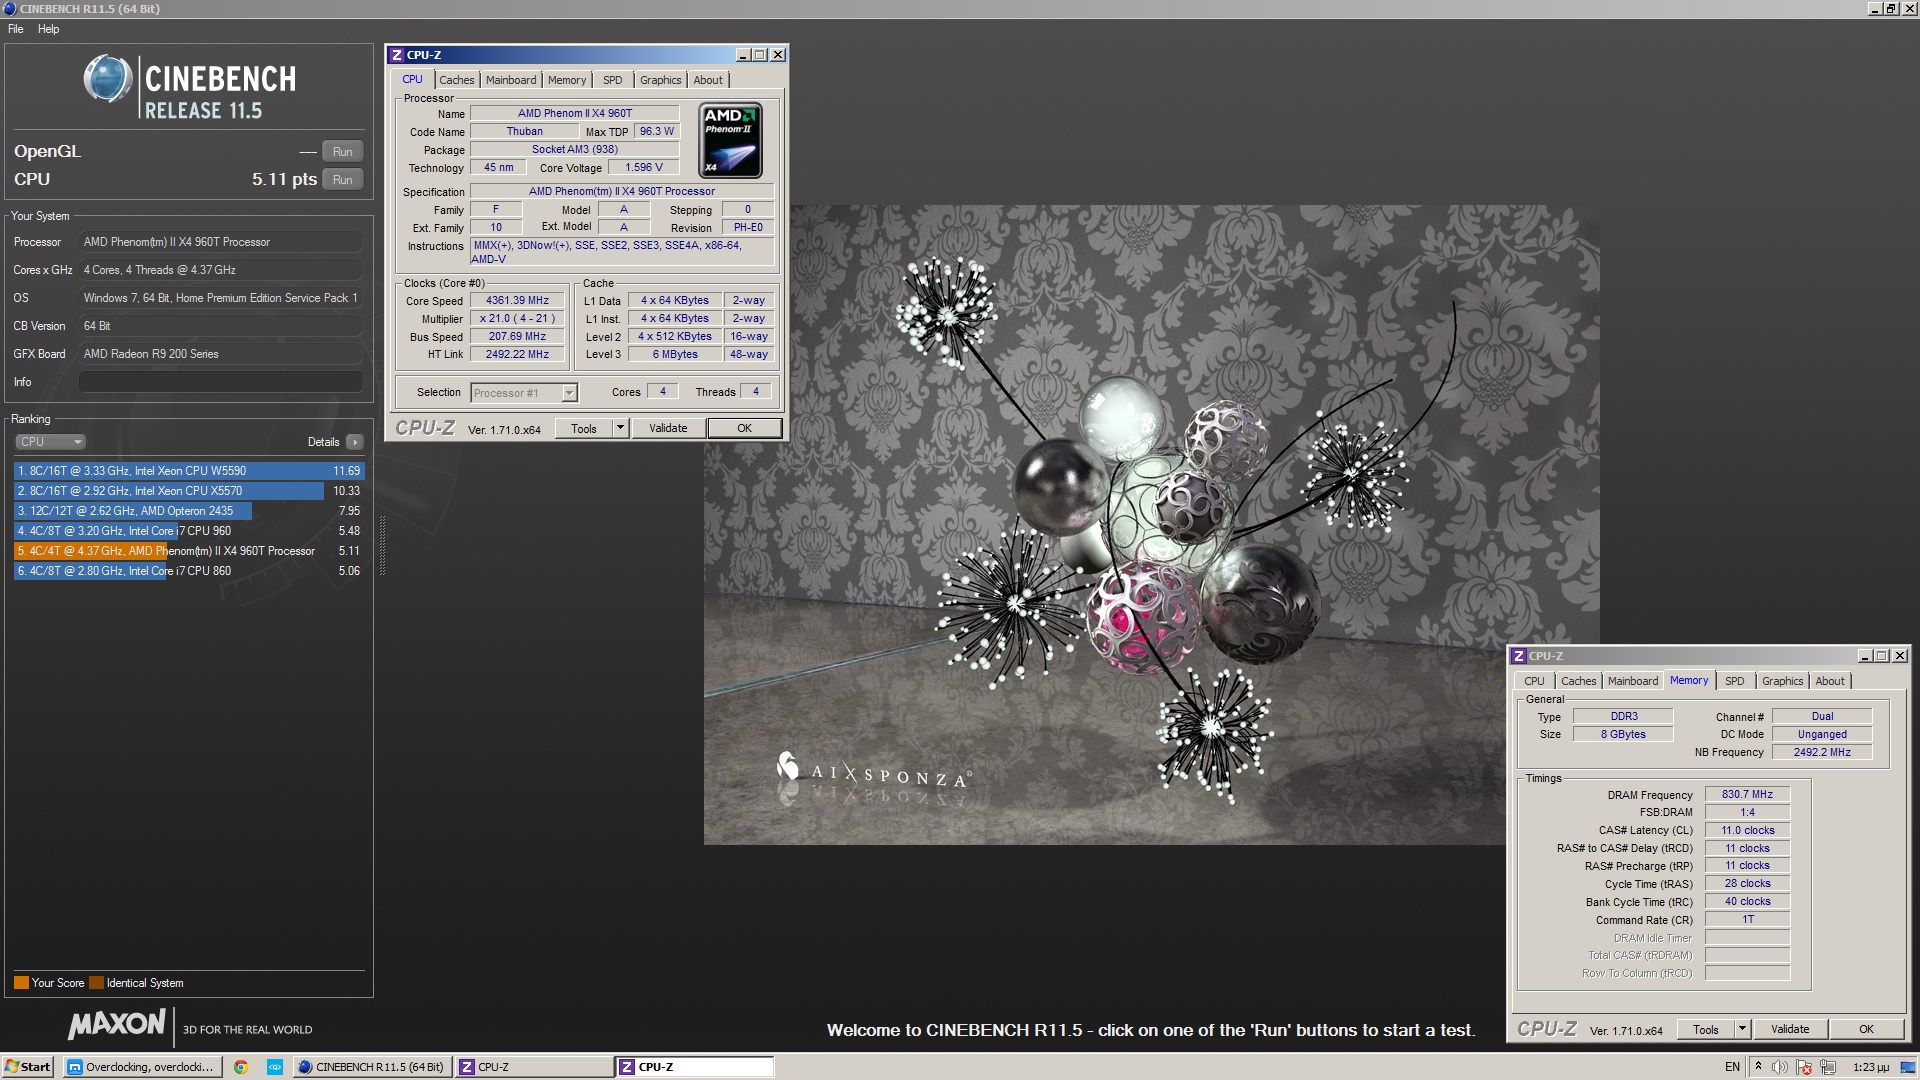
Task: Click Tools button in top CPU-Z window
Action: [584, 429]
